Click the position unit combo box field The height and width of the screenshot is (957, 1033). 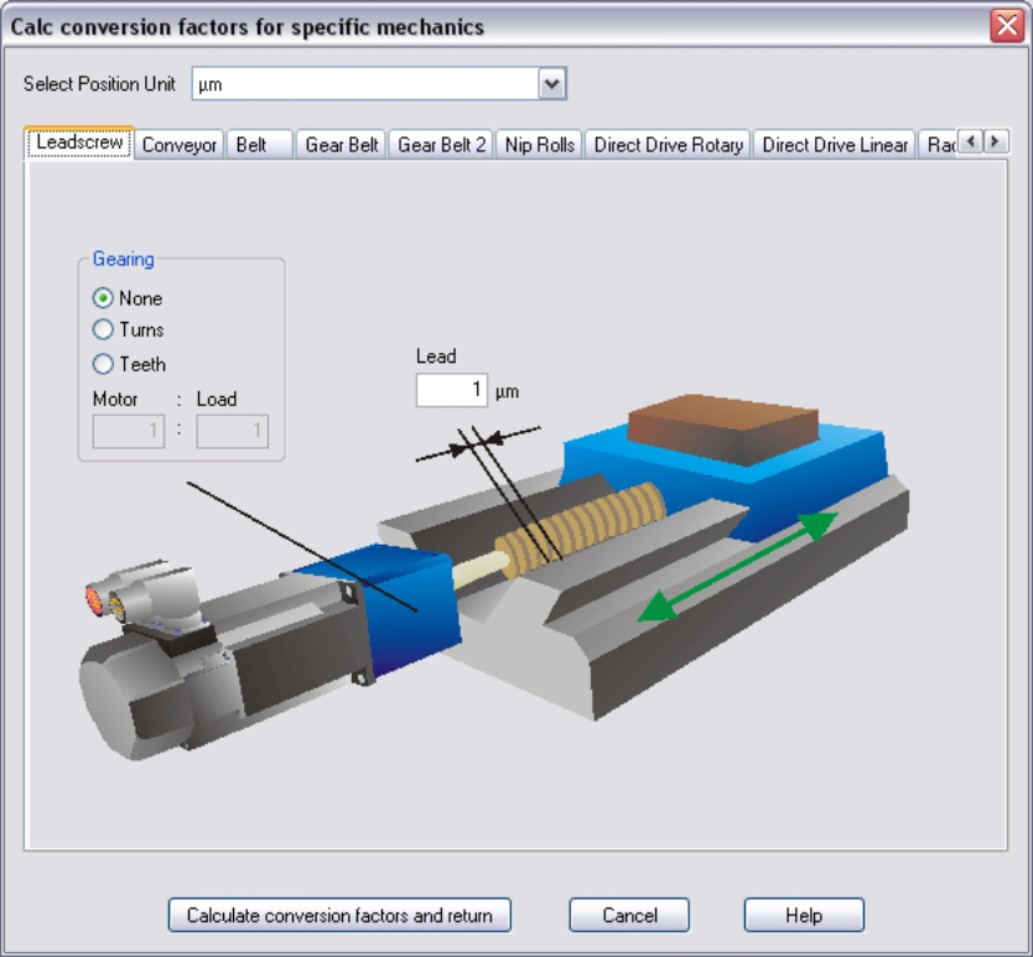click(365, 85)
